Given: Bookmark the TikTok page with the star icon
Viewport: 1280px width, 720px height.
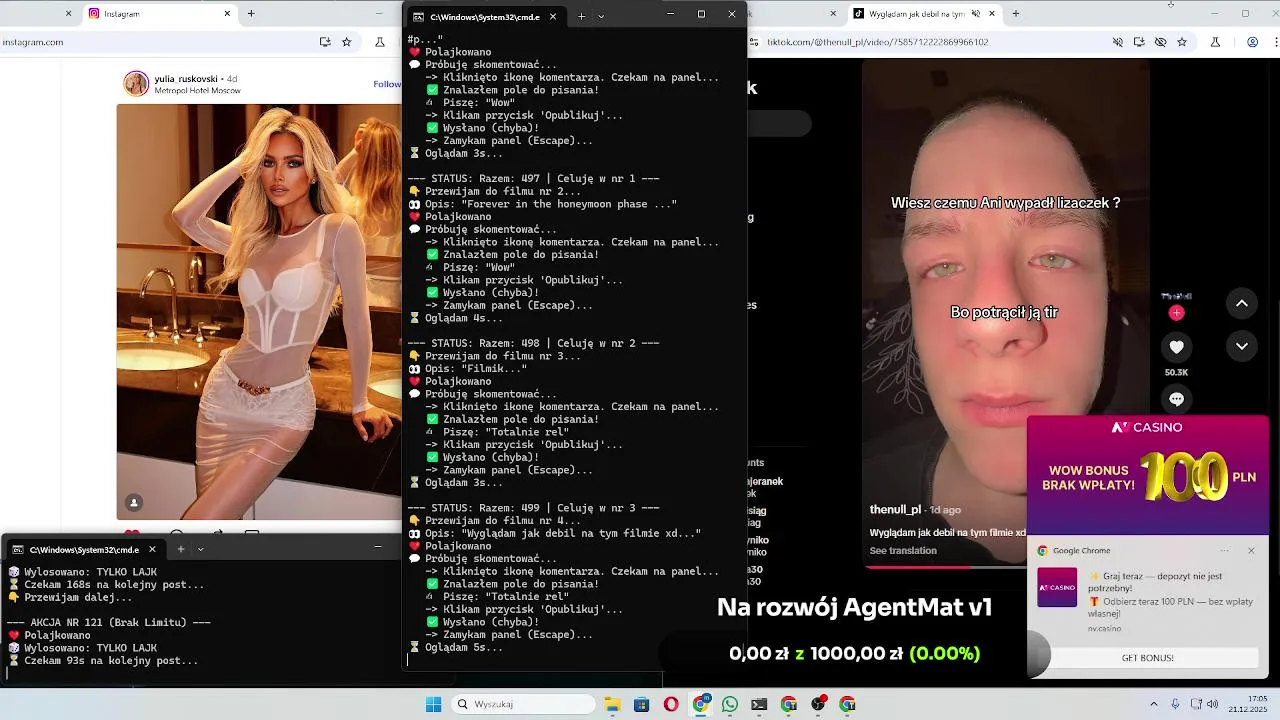Looking at the screenshot, I should (1182, 42).
